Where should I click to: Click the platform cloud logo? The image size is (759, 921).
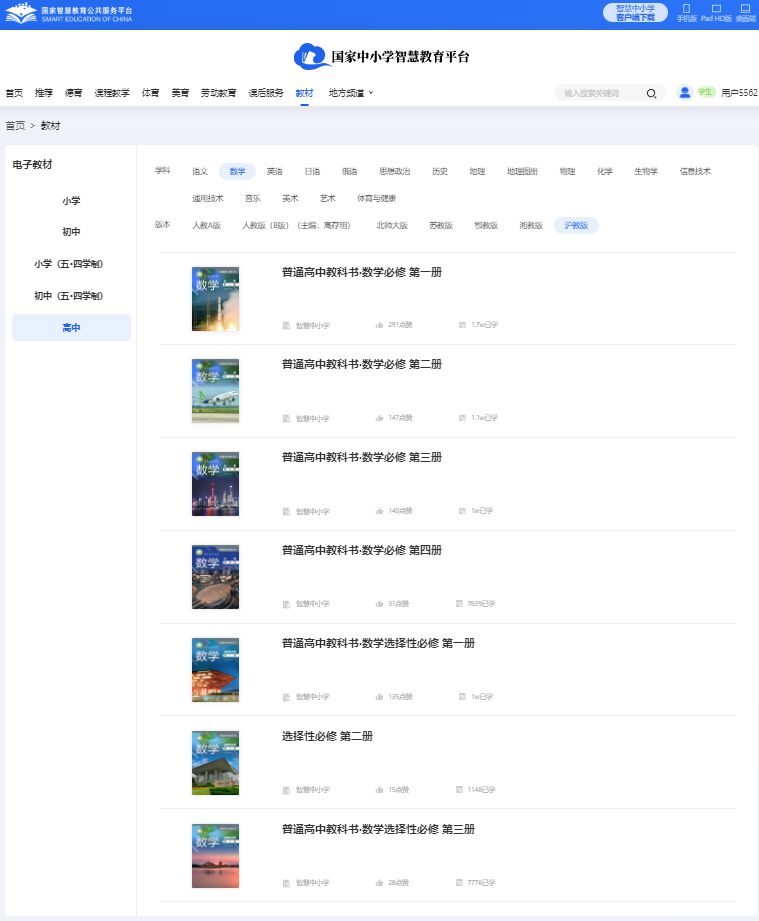(x=311, y=56)
